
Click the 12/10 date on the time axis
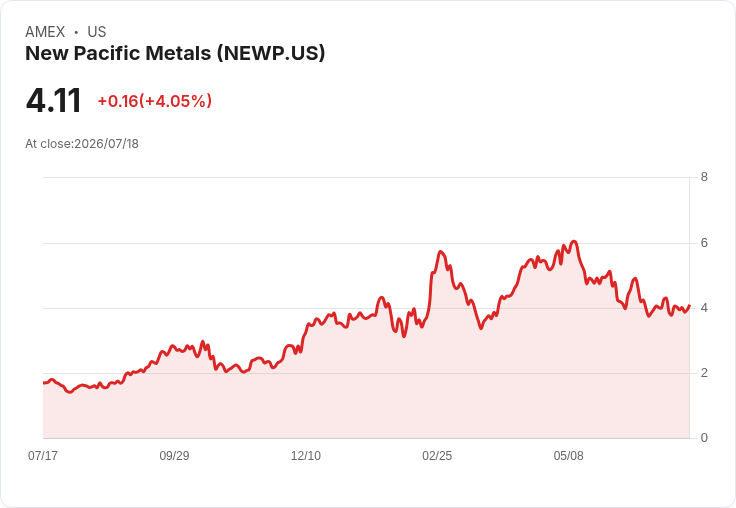coord(306,455)
